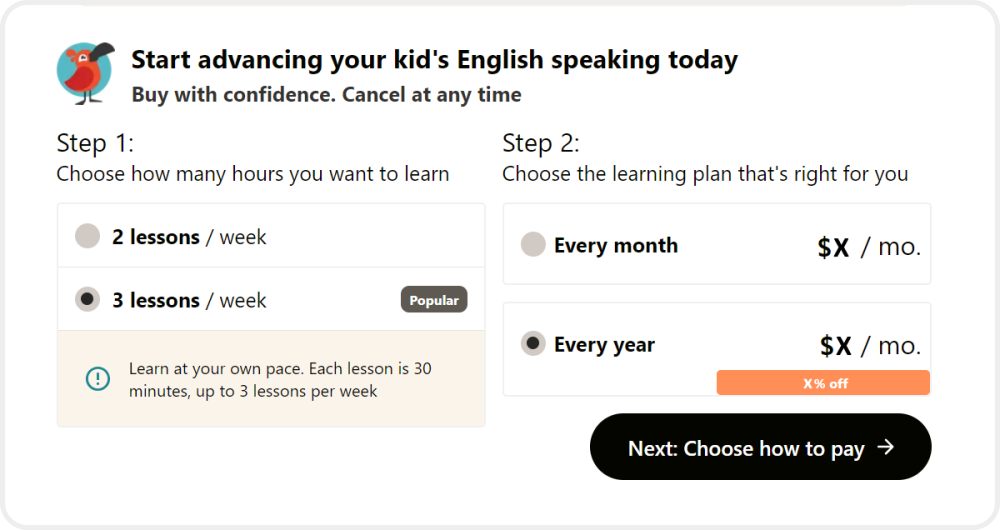Choose the Every year radio button
The height and width of the screenshot is (530, 1000).
[534, 344]
